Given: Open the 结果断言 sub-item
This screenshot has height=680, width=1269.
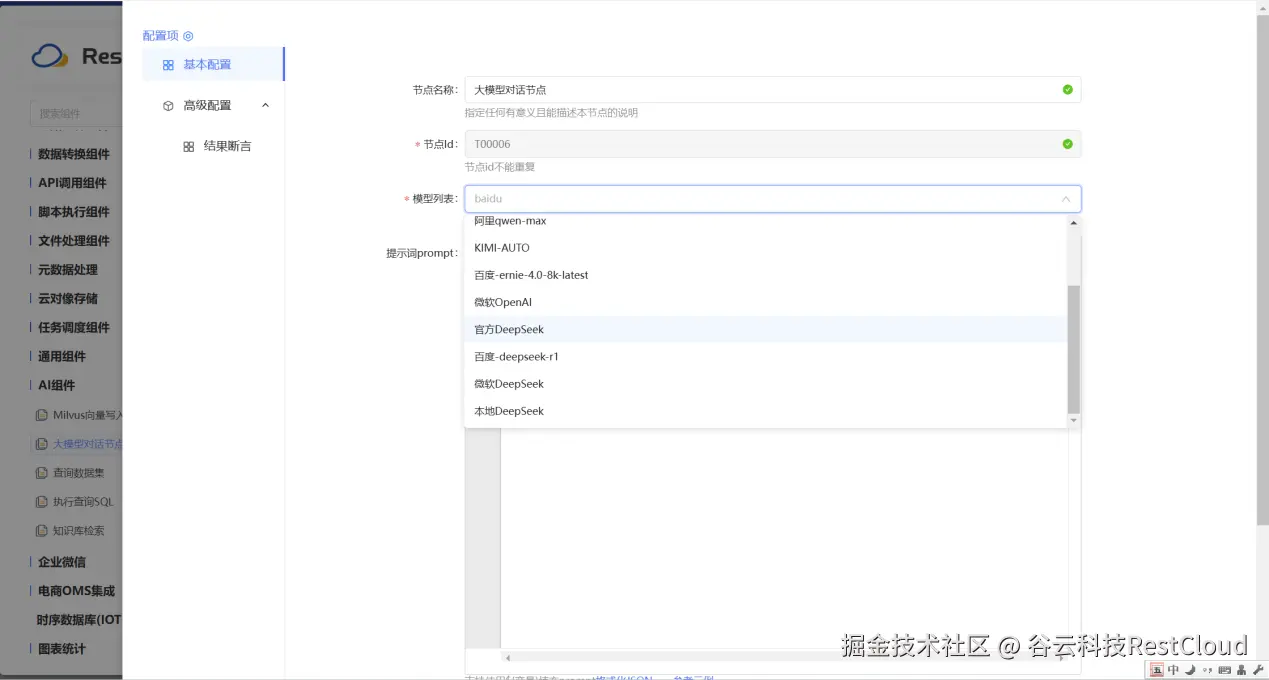Looking at the screenshot, I should point(227,147).
